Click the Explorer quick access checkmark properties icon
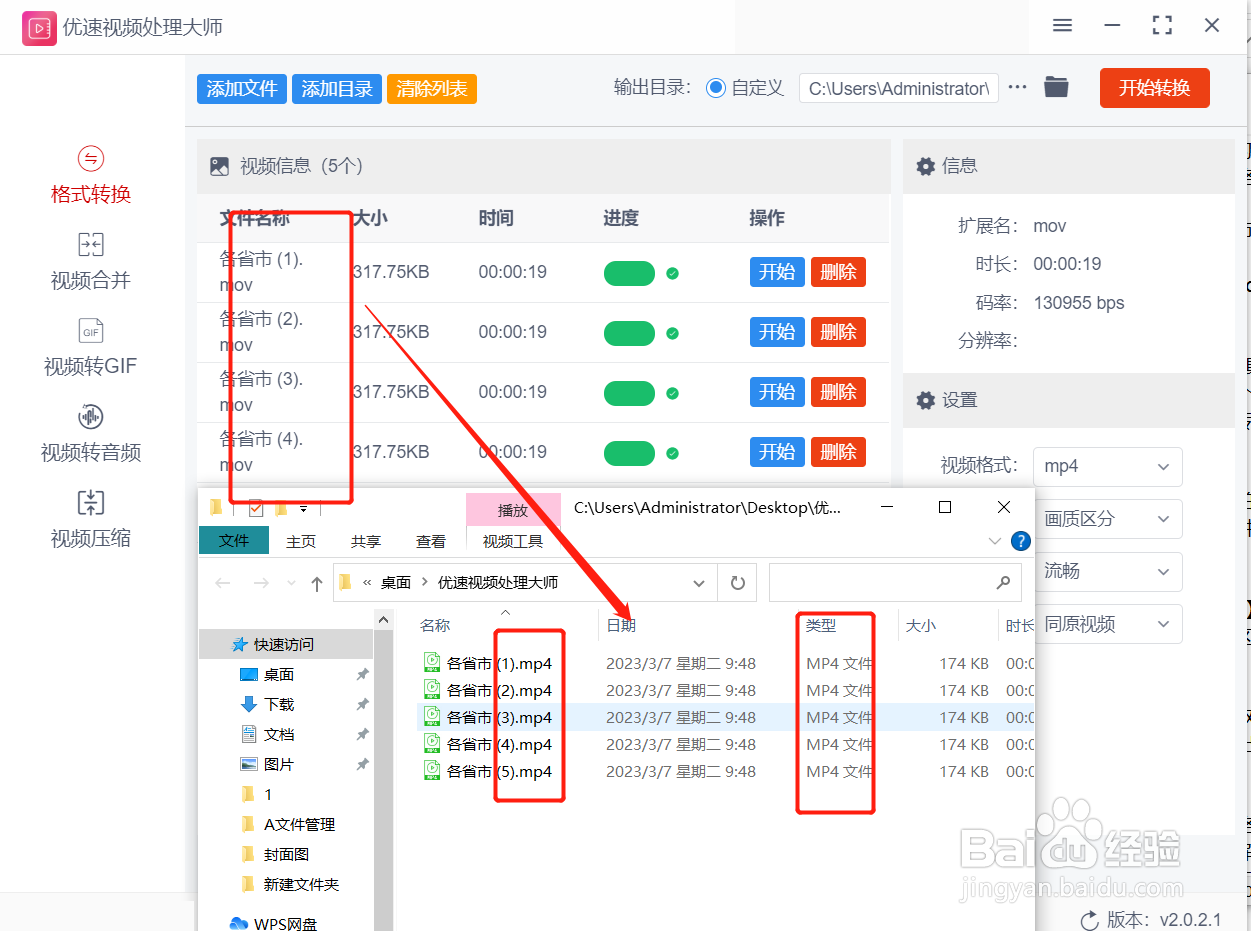The height and width of the screenshot is (931, 1251). click(255, 508)
